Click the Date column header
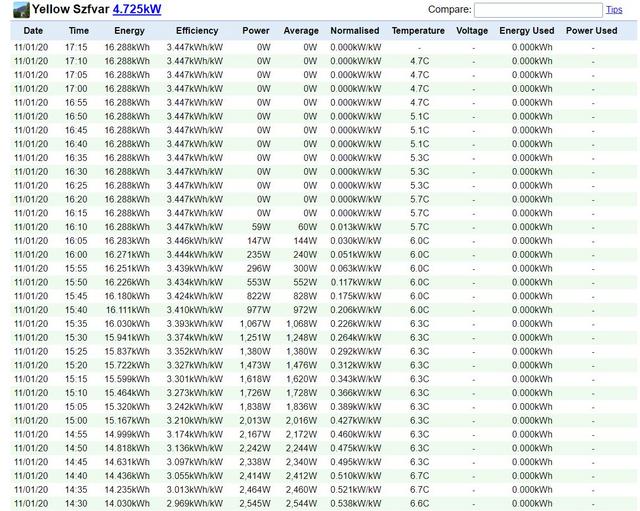The image size is (640, 511). [33, 31]
